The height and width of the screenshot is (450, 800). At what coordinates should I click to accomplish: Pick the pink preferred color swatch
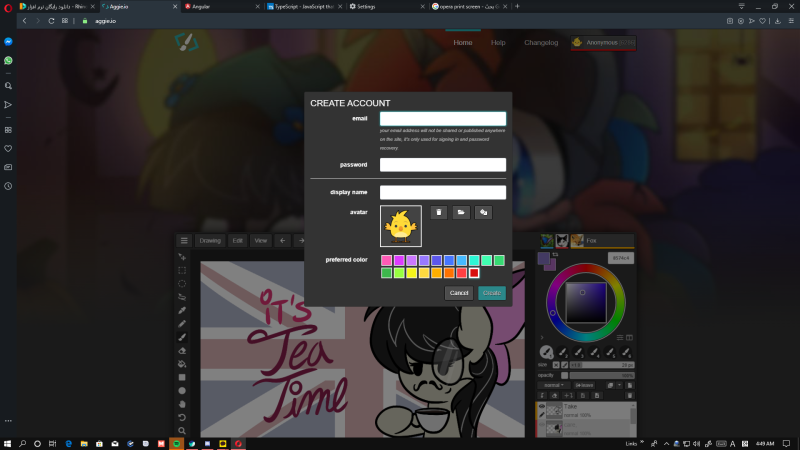tap(386, 260)
